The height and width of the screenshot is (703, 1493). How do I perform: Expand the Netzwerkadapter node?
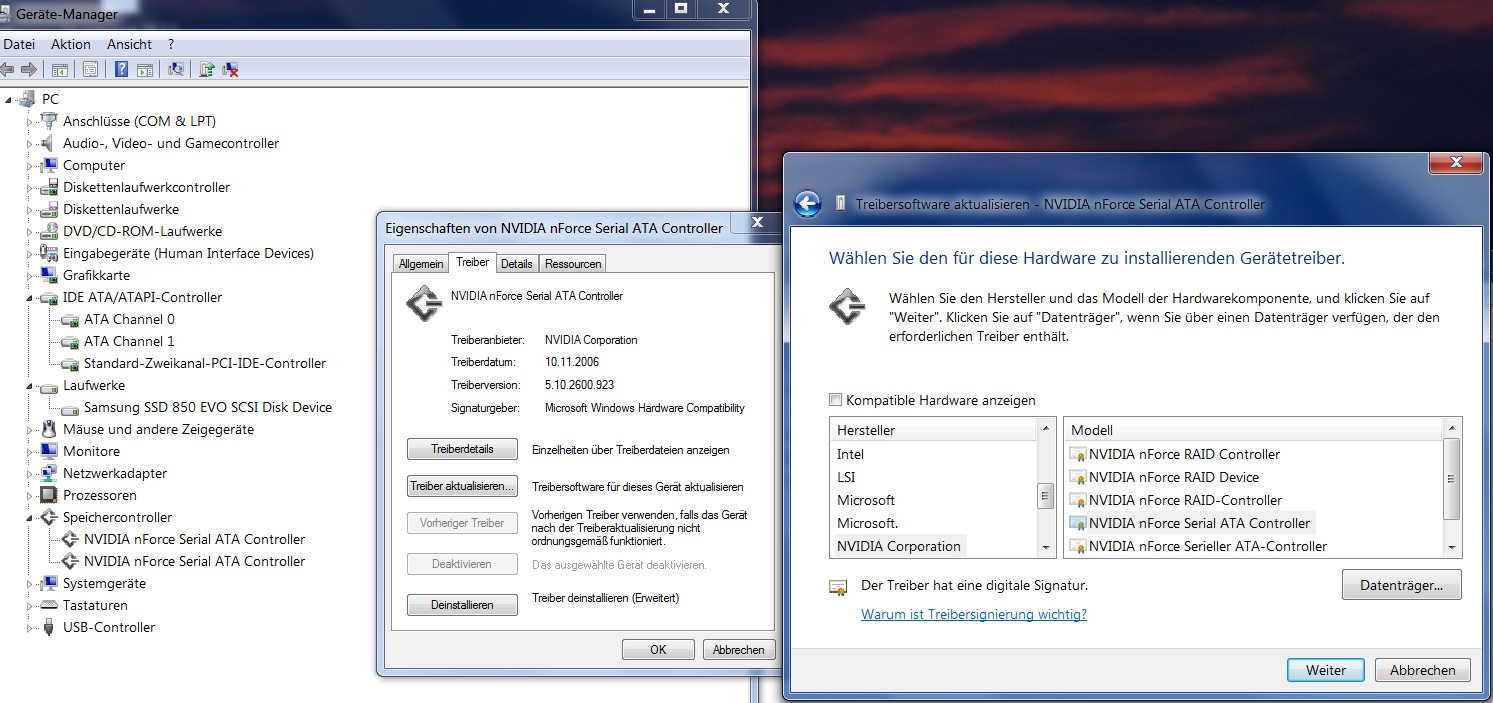point(30,473)
